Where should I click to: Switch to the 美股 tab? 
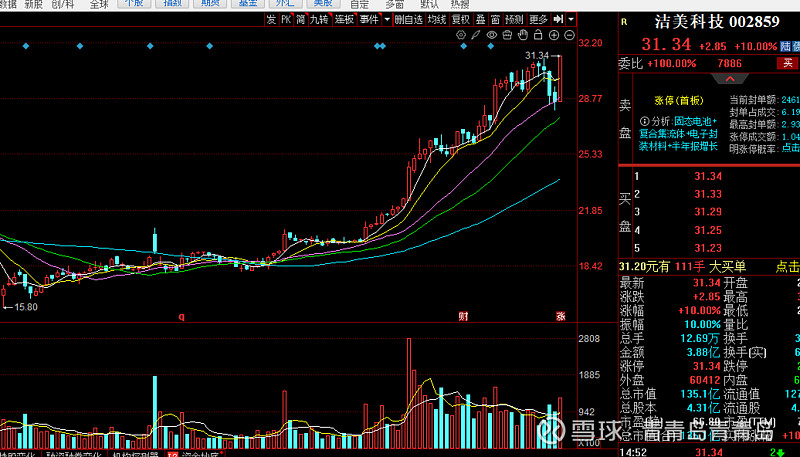pos(323,3)
